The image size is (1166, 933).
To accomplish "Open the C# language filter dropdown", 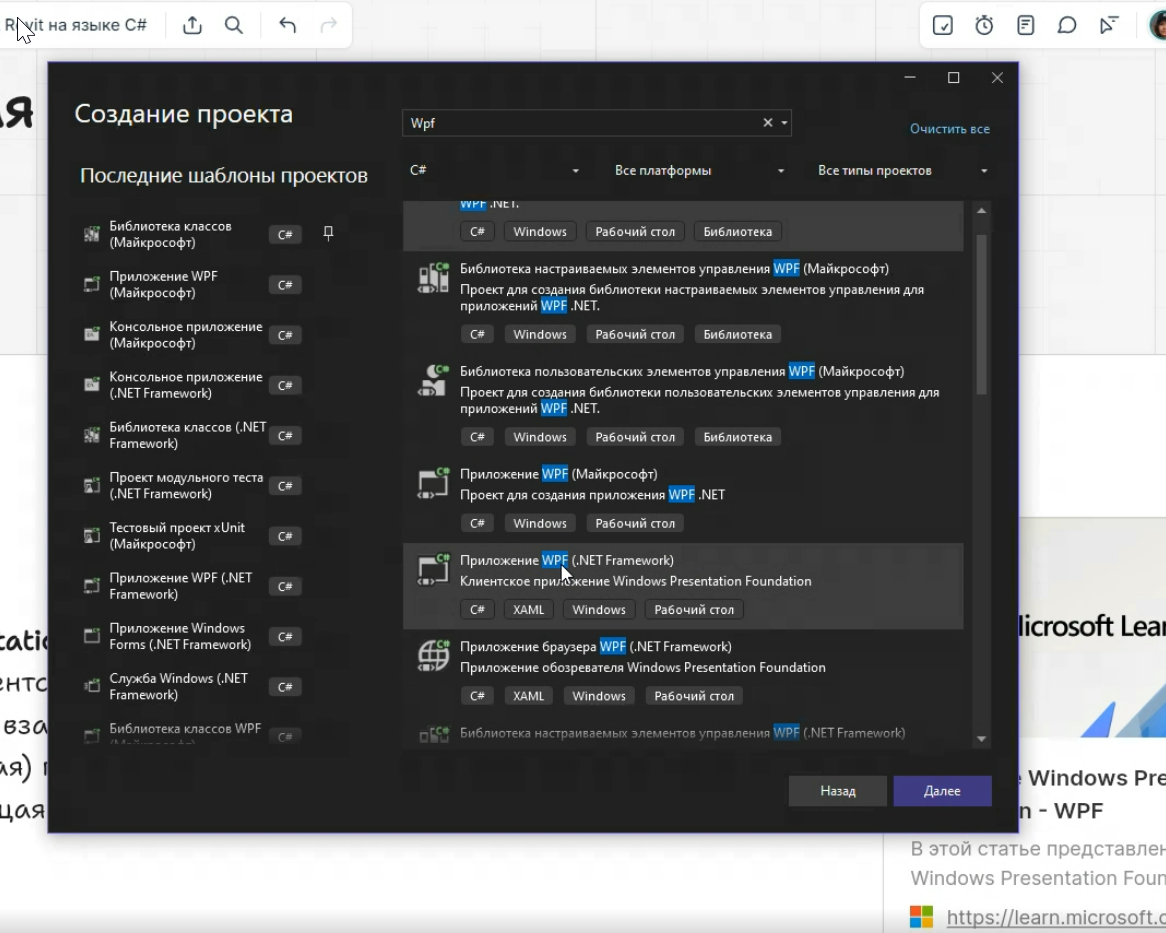I will tap(495, 170).
